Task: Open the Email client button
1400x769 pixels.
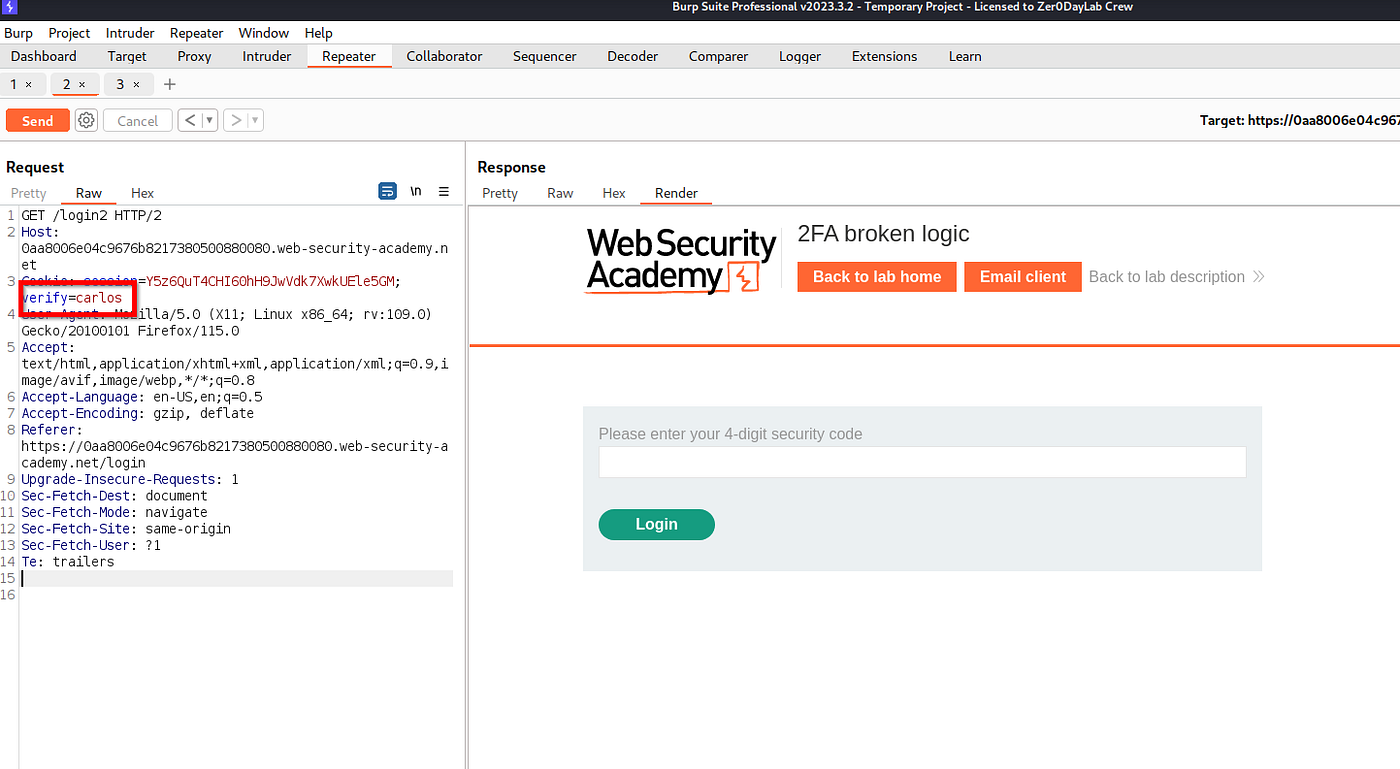Action: pos(1023,277)
